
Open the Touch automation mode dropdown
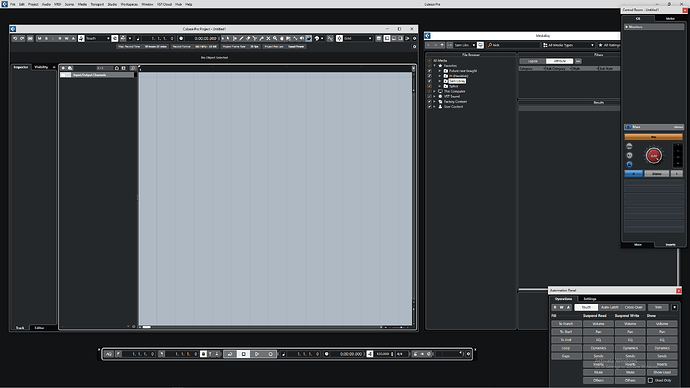(x=98, y=38)
